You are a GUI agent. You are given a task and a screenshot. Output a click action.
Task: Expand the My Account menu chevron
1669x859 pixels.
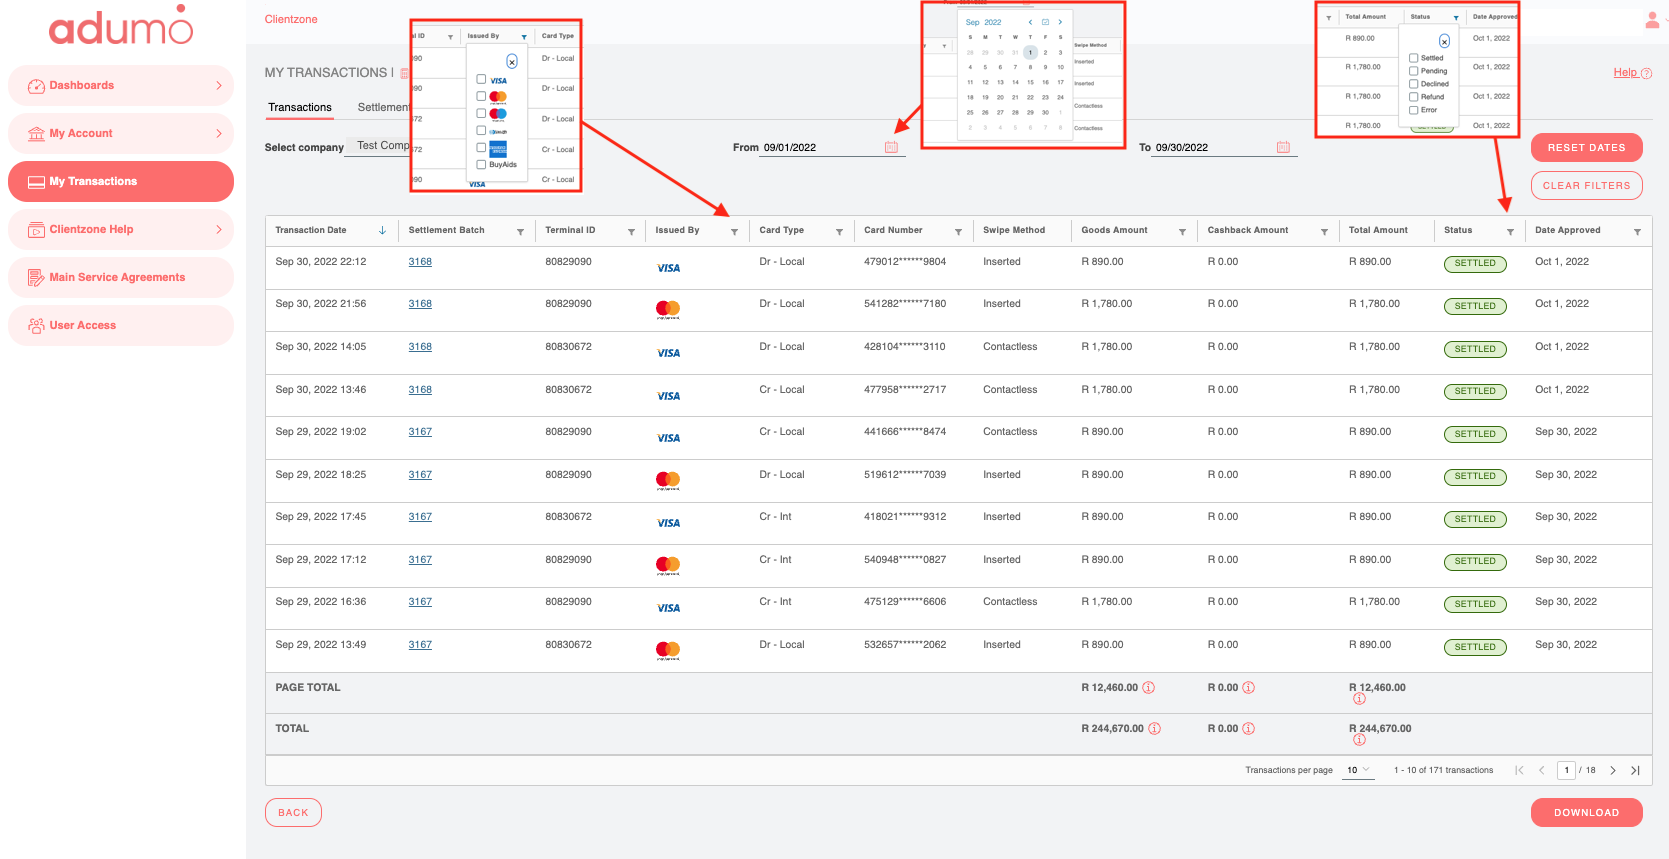click(x=219, y=134)
